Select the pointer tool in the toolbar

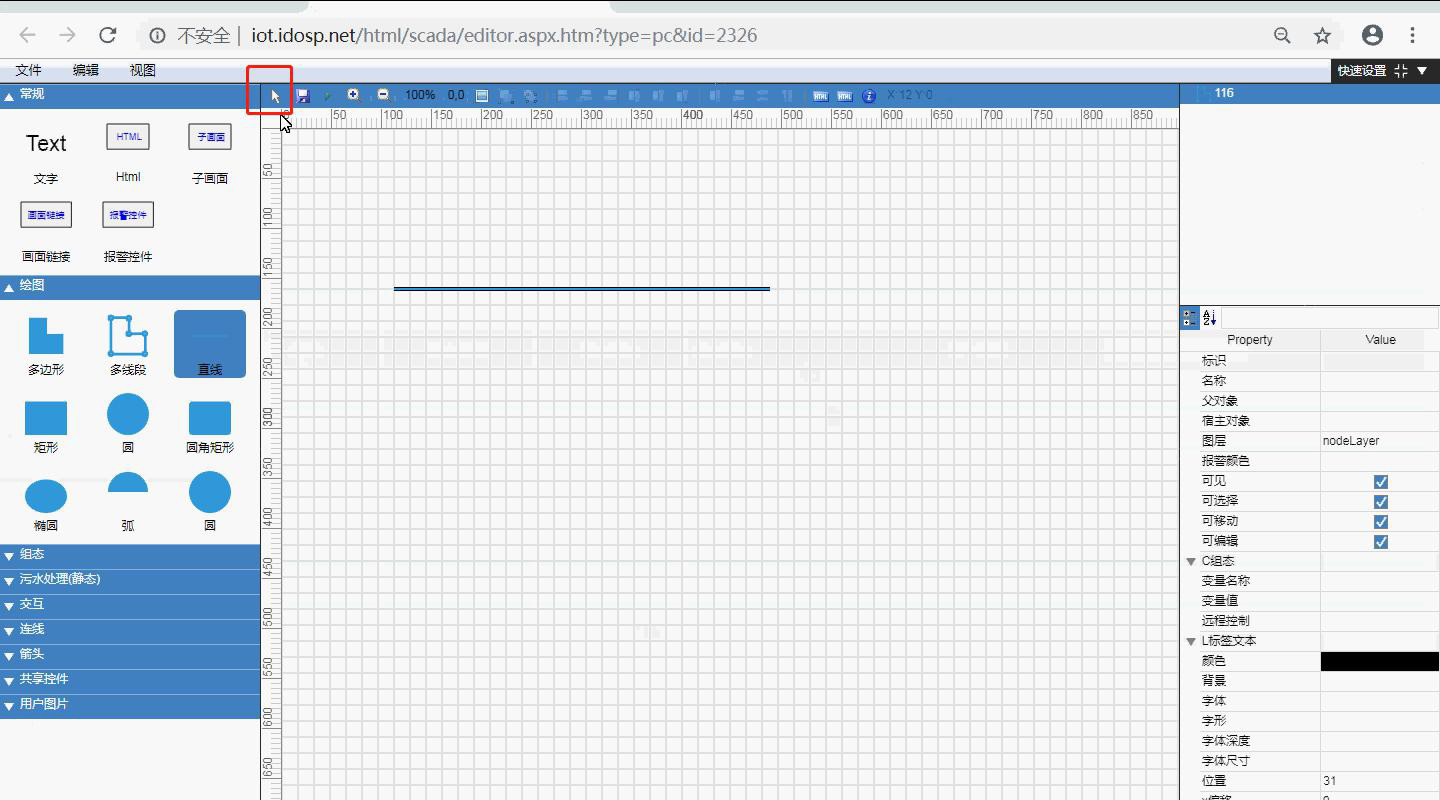(x=276, y=96)
